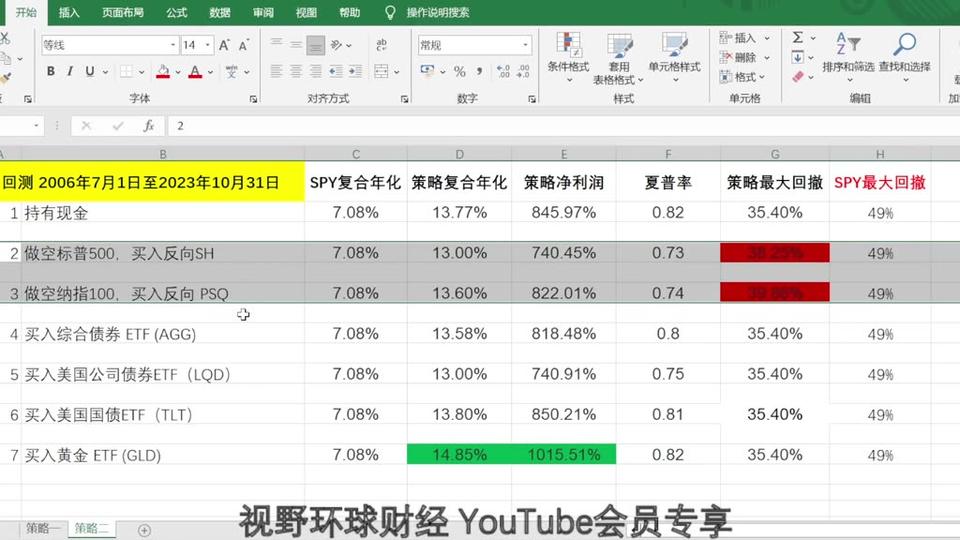Screen dimensions: 960x540
Task: Decrease decimal places
Action: tap(523, 72)
